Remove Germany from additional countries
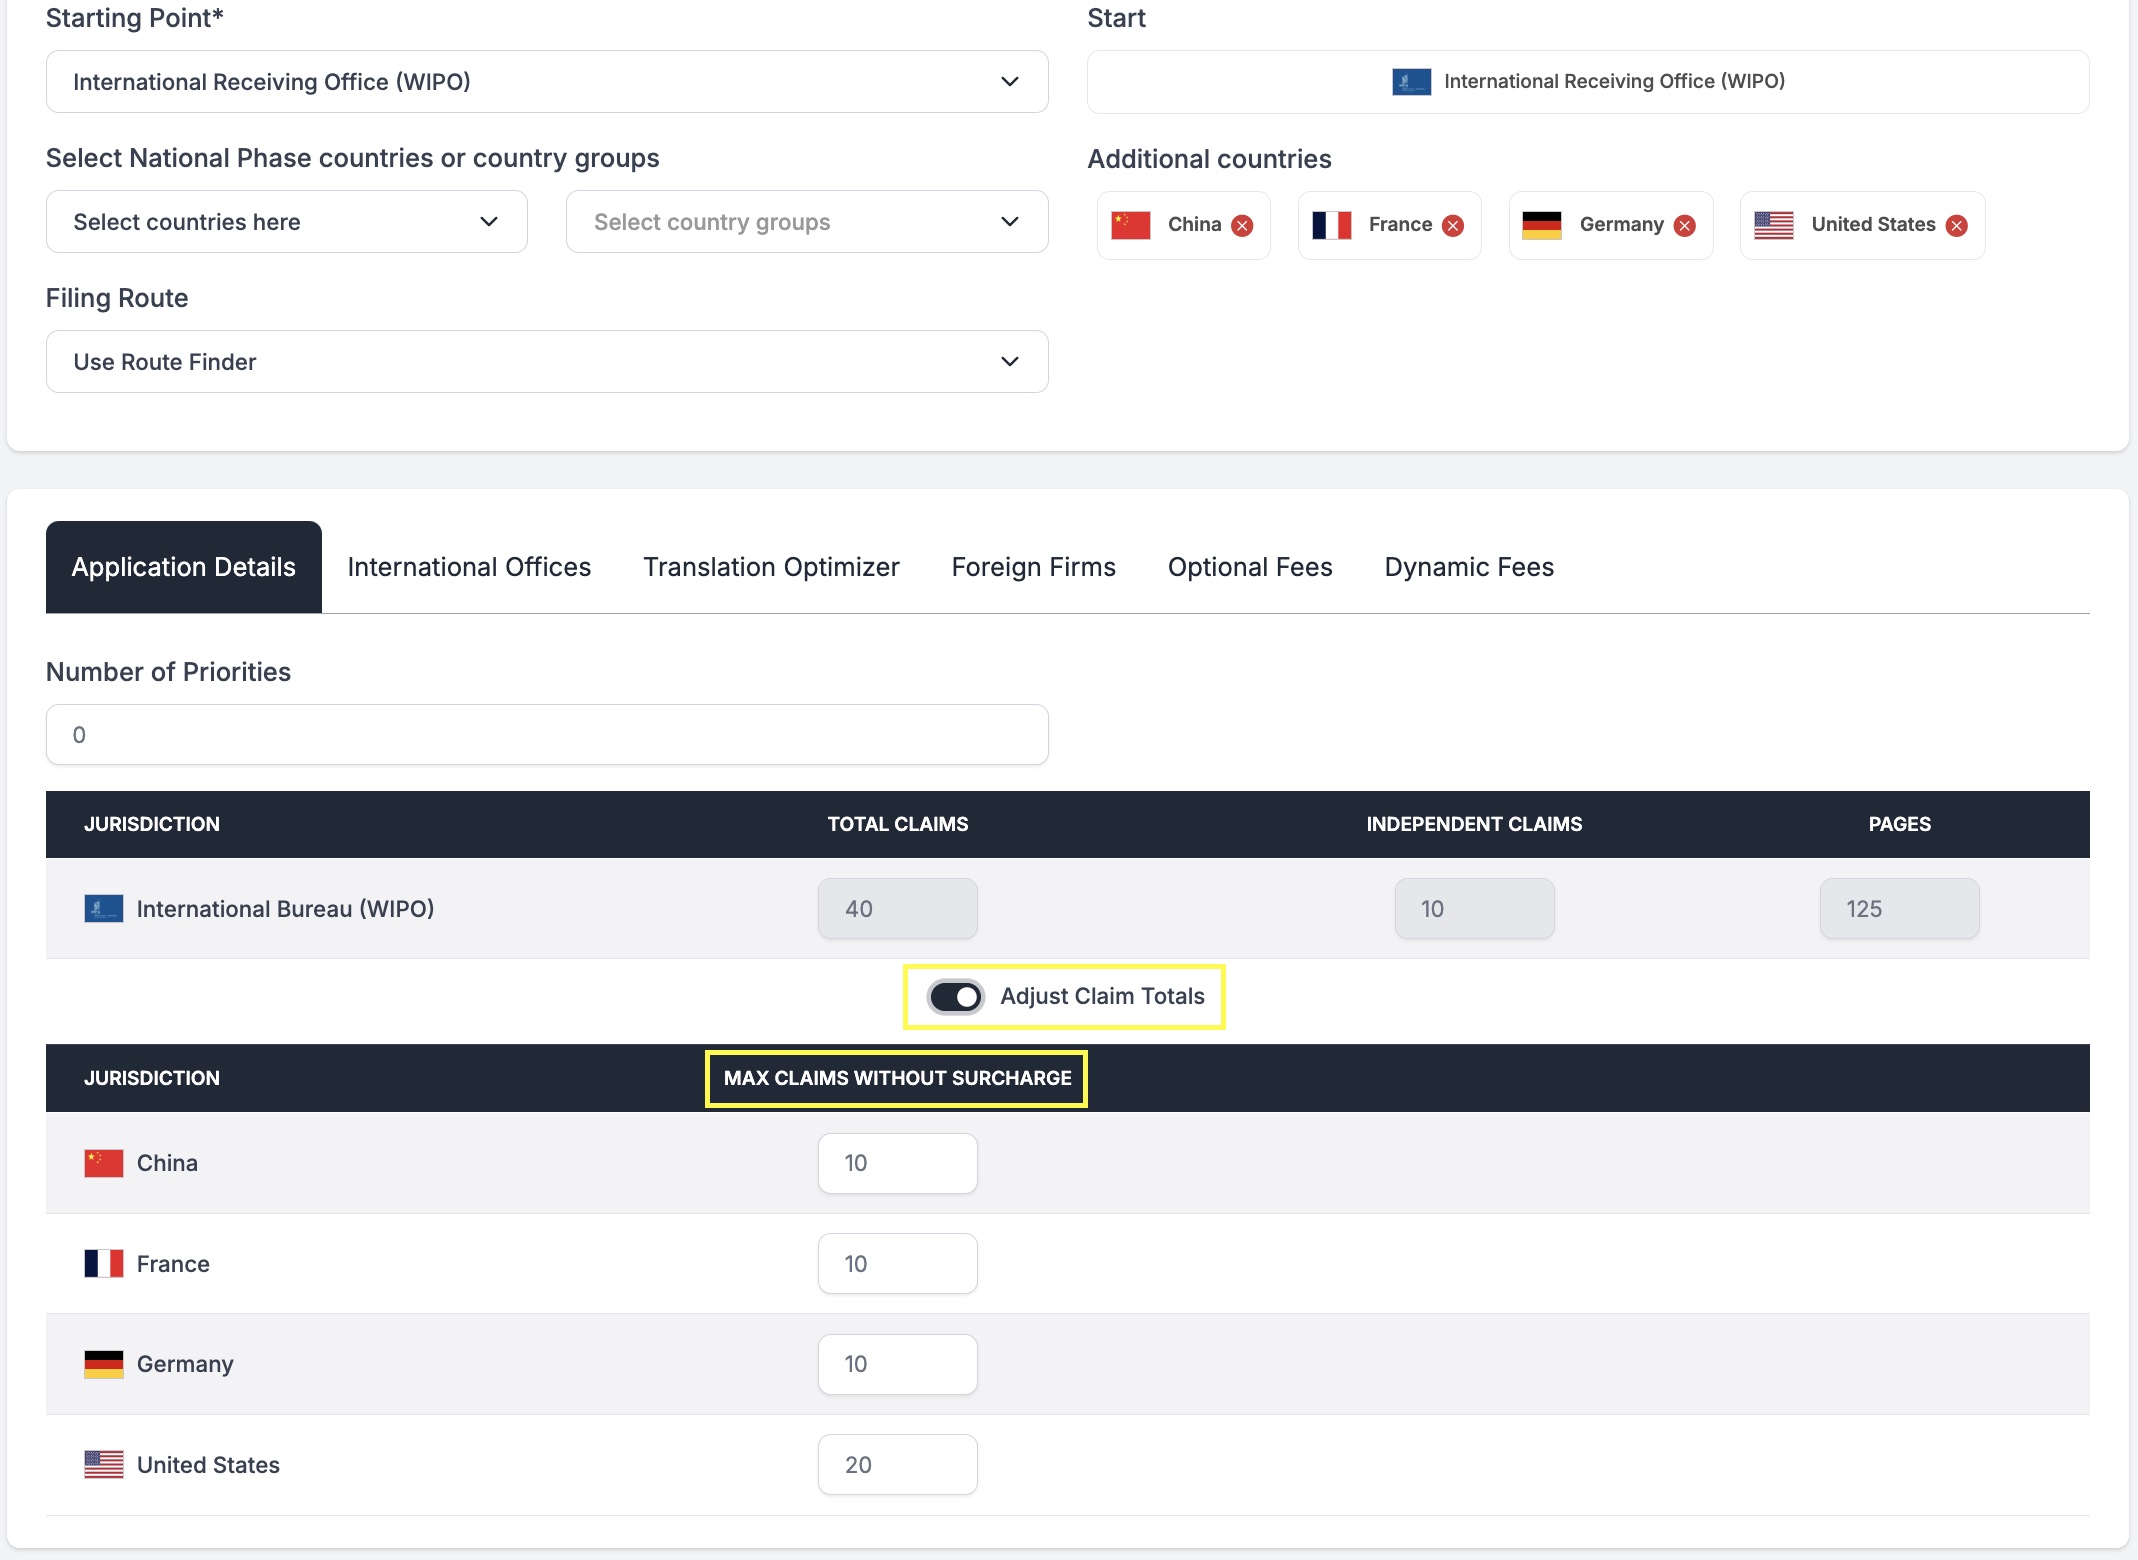The width and height of the screenshot is (2138, 1560). 1685,225
